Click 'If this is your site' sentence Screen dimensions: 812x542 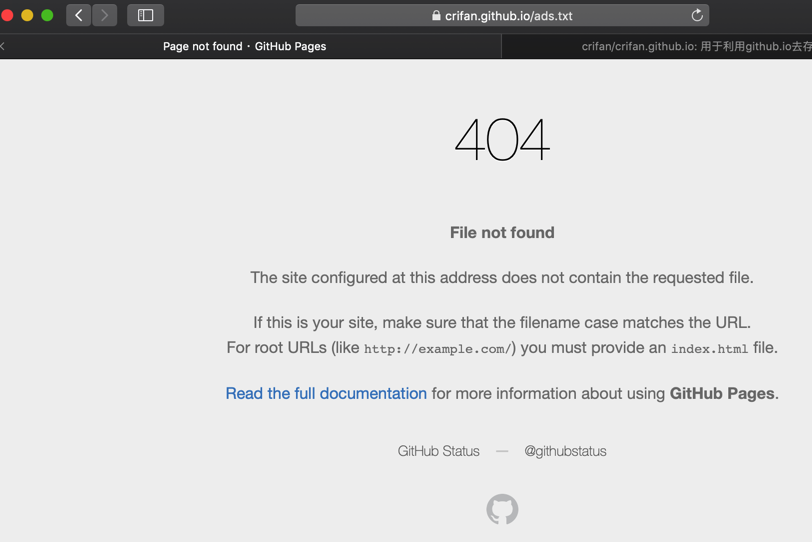coord(502,323)
